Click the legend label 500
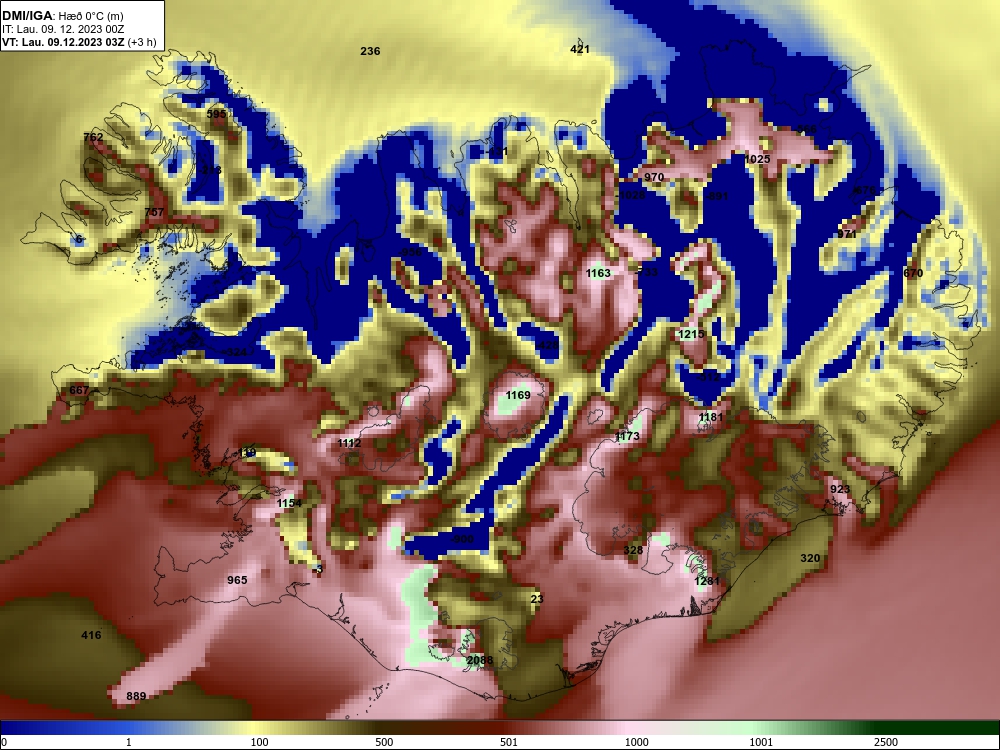Viewport: 1000px width, 750px height. pos(384,742)
